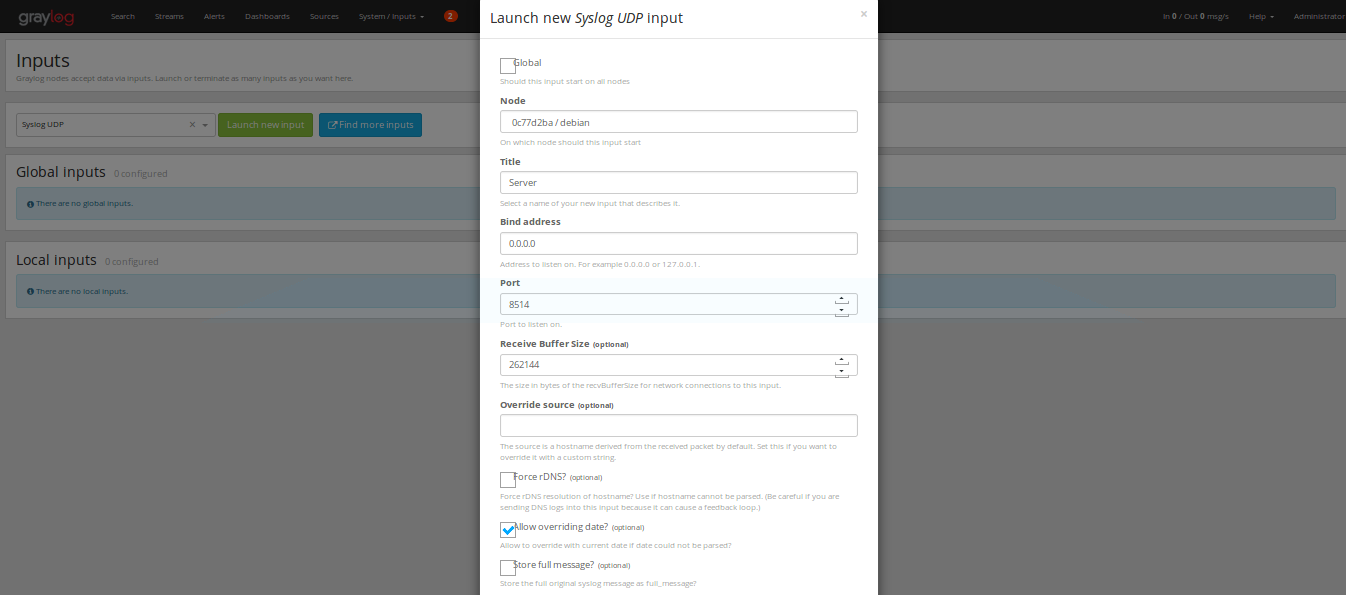This screenshot has width=1346, height=595.
Task: Close the Launch new Syslog UDP dialog
Action: pos(864,14)
